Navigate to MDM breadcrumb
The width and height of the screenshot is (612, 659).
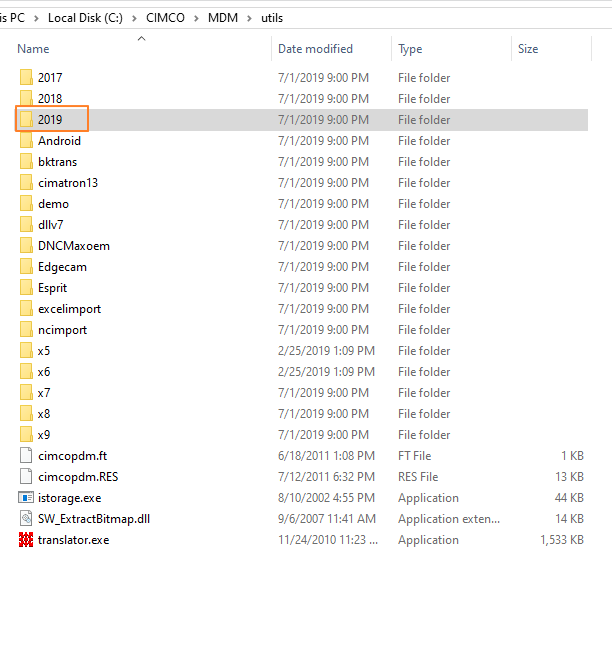point(223,18)
